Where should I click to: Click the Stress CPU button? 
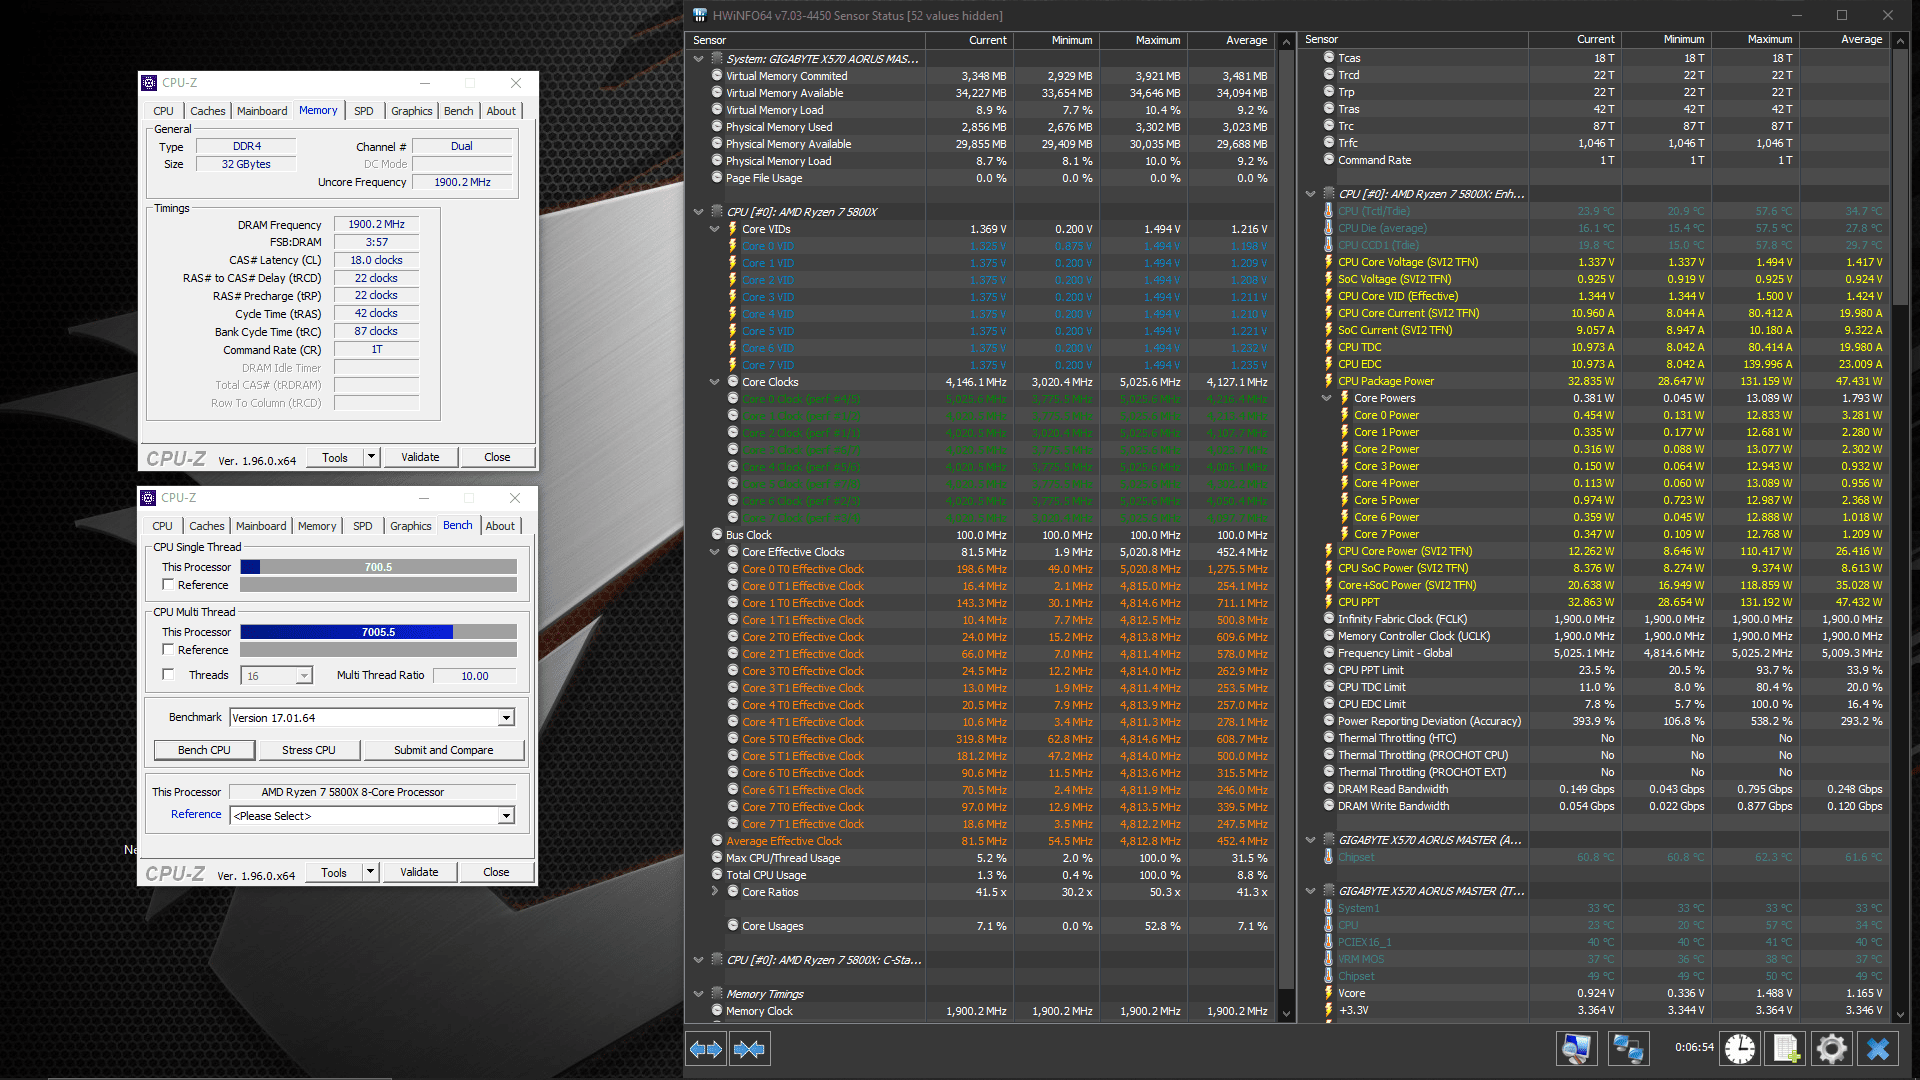pyautogui.click(x=308, y=750)
